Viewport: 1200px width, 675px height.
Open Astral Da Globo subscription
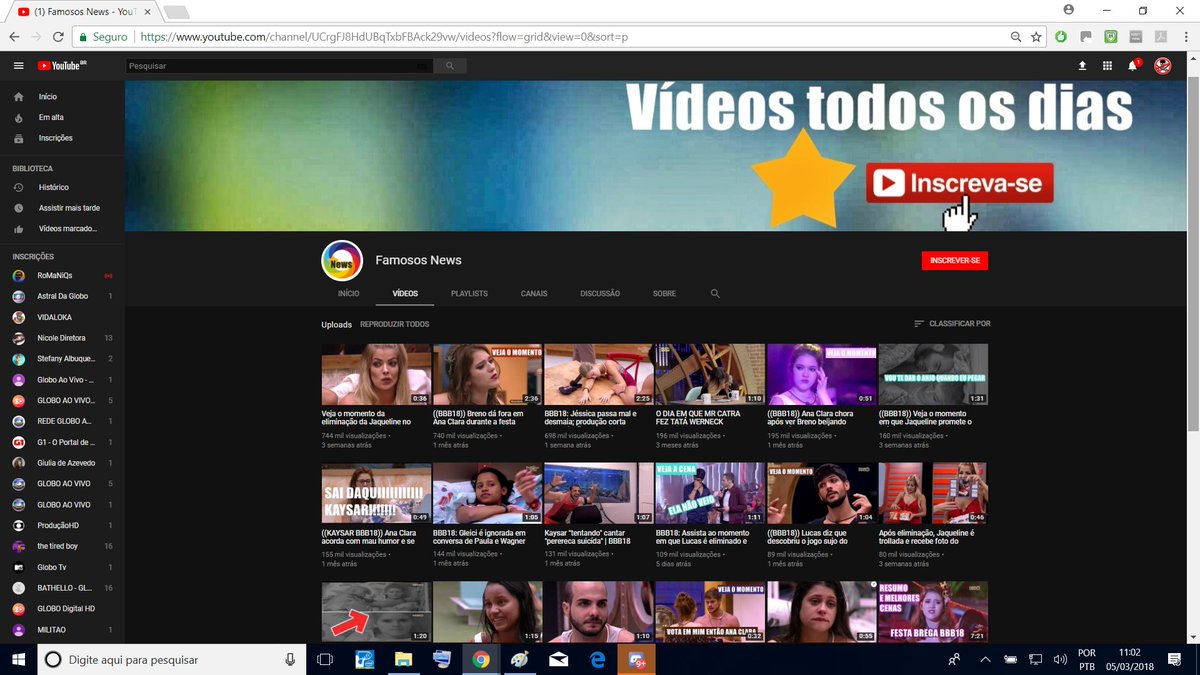pyautogui.click(x=61, y=296)
